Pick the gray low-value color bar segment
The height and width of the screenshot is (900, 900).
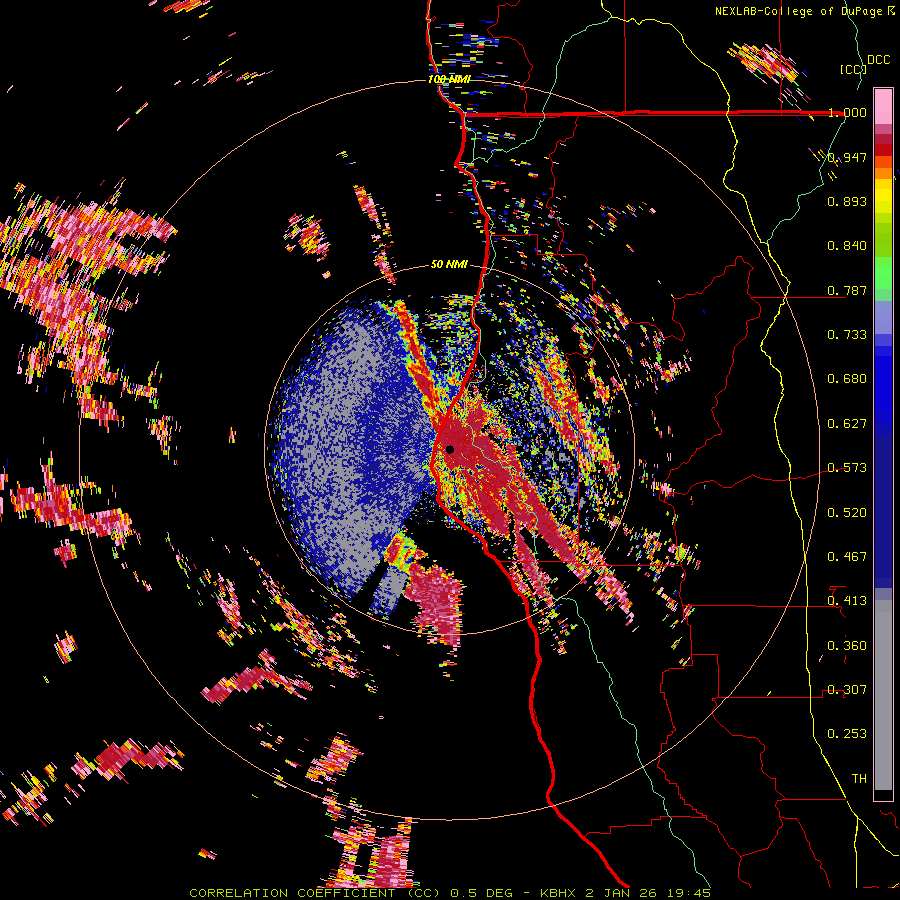883,695
